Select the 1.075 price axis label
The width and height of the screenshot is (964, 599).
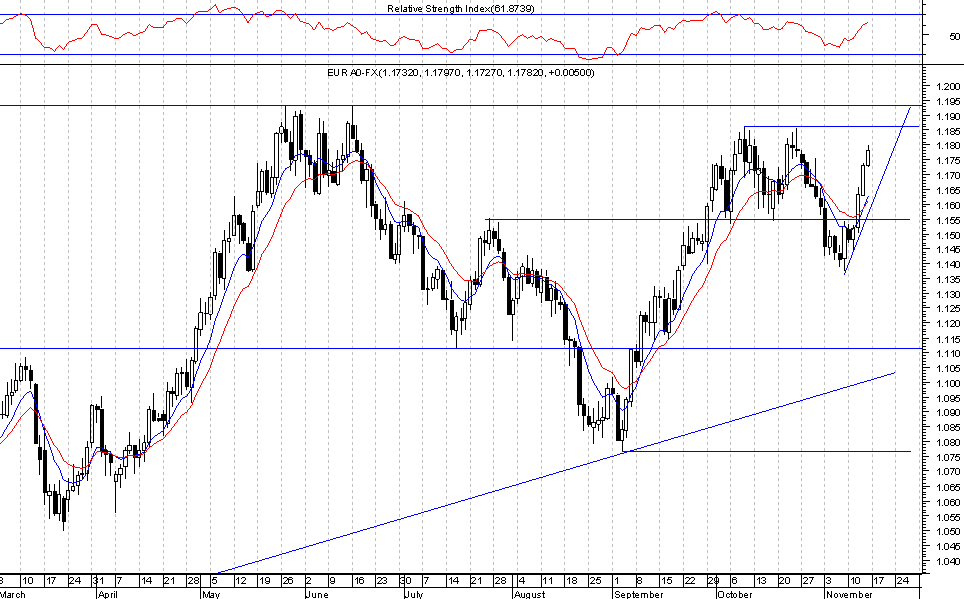tap(948, 457)
